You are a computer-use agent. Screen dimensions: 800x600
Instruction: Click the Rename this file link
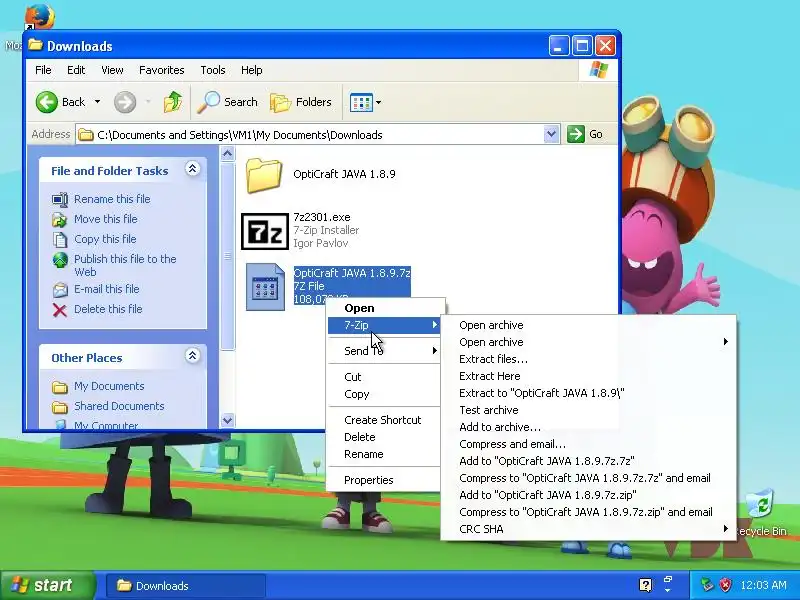(x=112, y=199)
